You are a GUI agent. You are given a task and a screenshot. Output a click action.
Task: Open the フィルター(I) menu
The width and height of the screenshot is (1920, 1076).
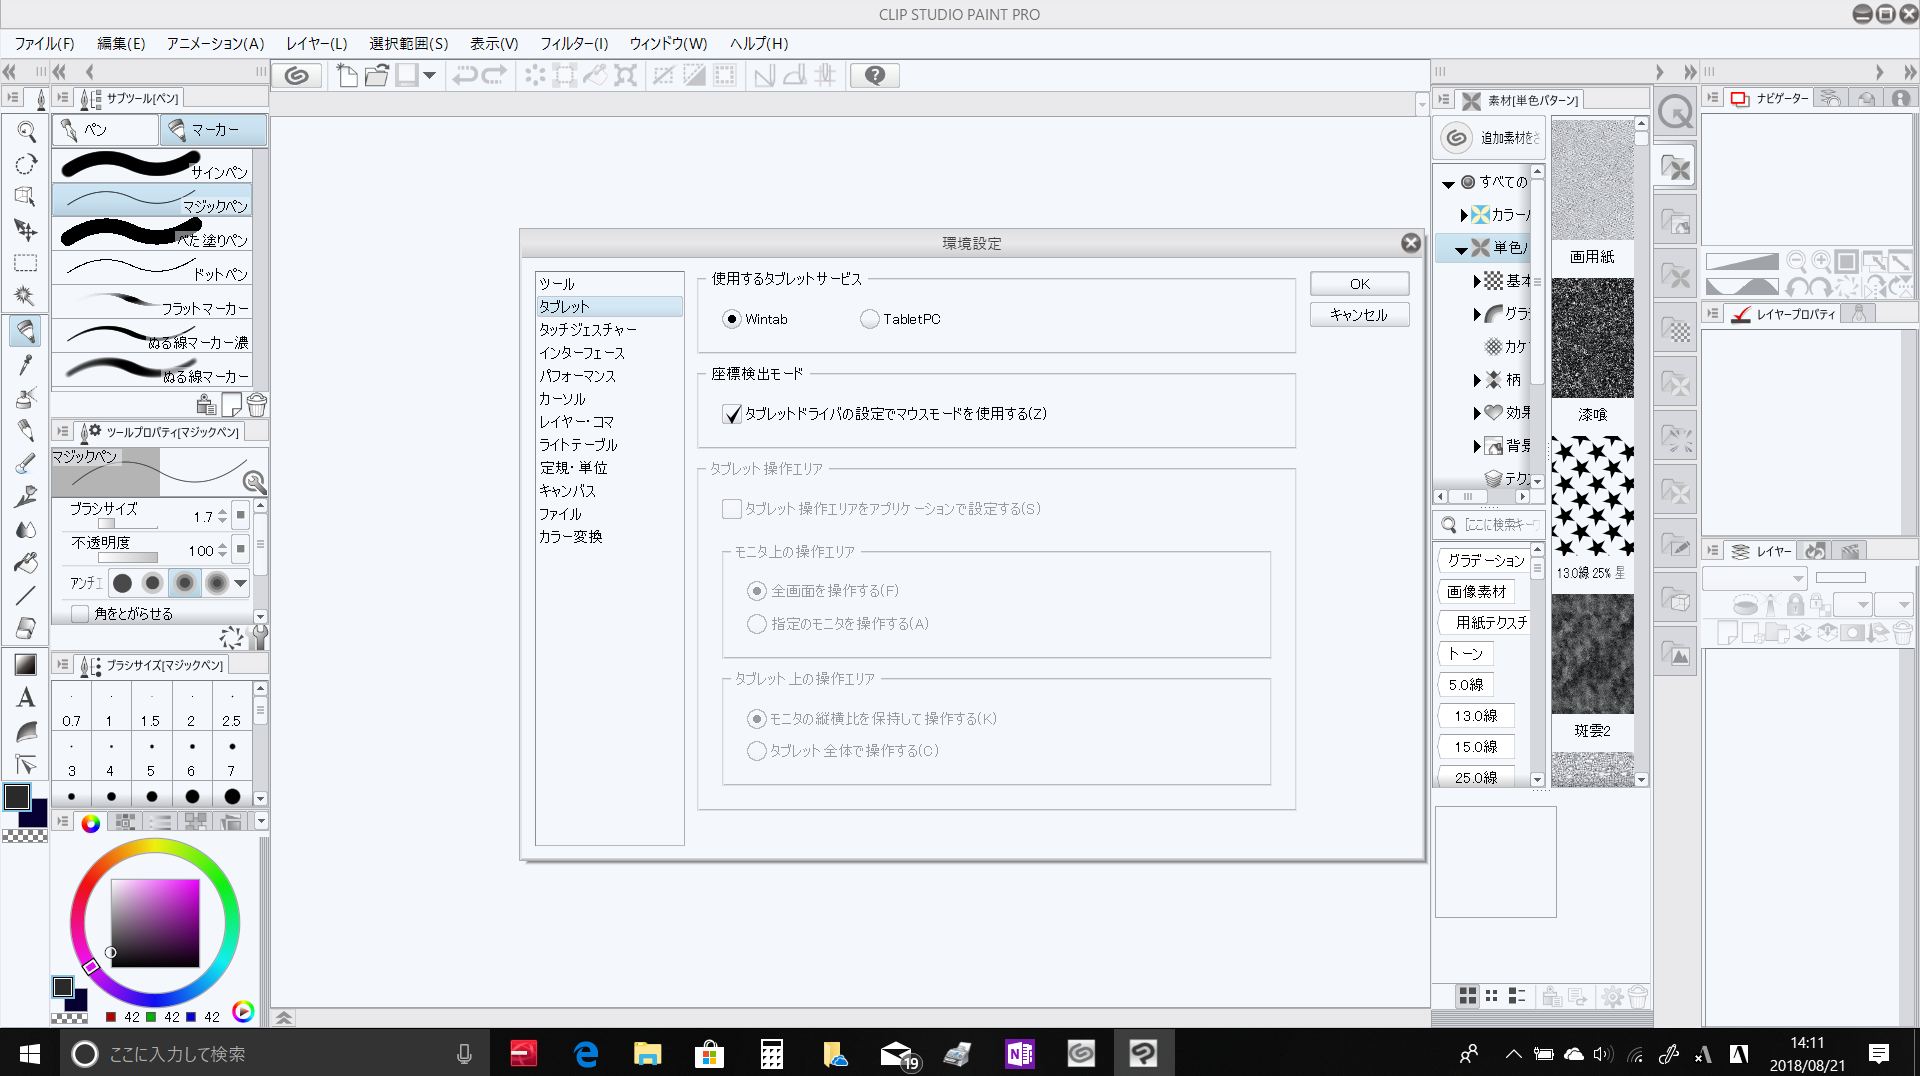[574, 43]
